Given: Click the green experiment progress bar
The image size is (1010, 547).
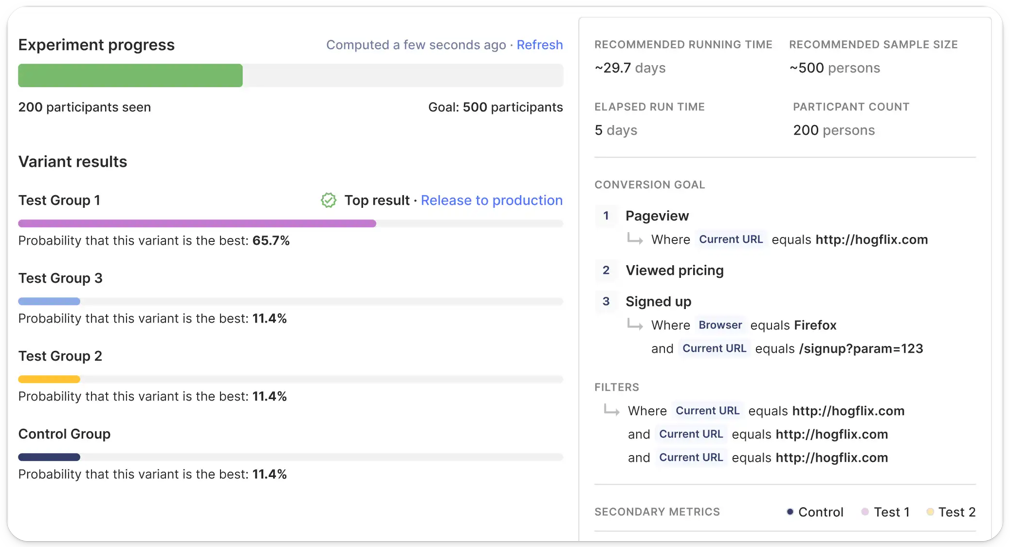Looking at the screenshot, I should 130,76.
